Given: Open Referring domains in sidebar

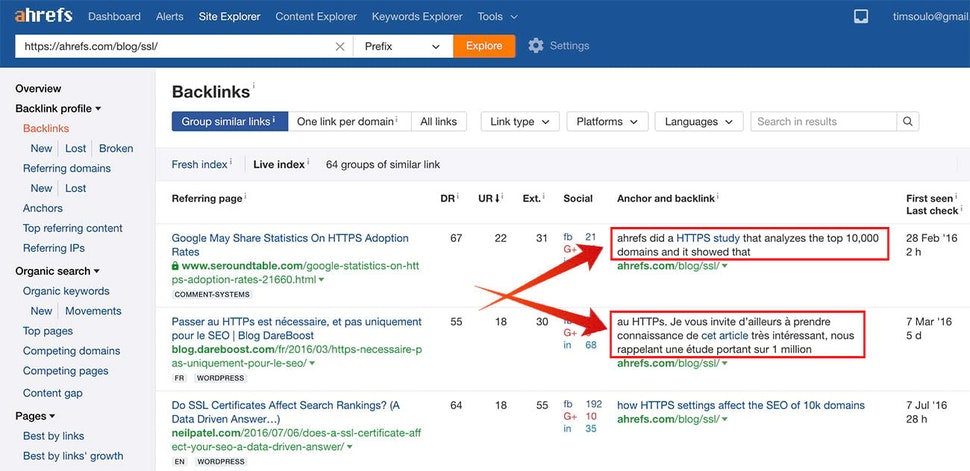Looking at the screenshot, I should 67,168.
